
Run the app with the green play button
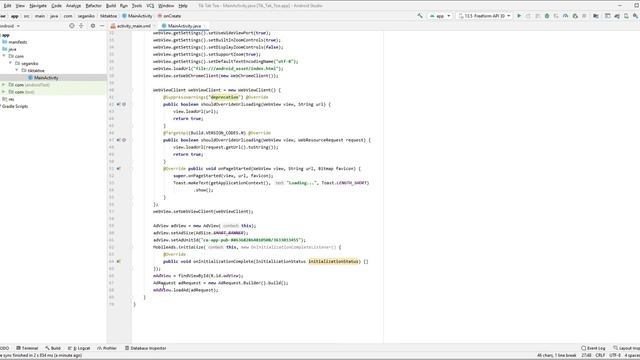pyautogui.click(x=519, y=16)
